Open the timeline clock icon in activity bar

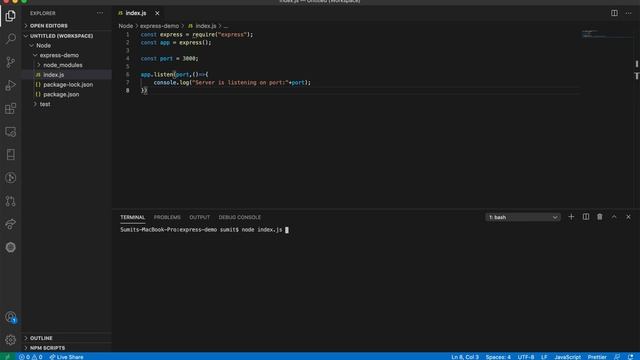pos(11,178)
